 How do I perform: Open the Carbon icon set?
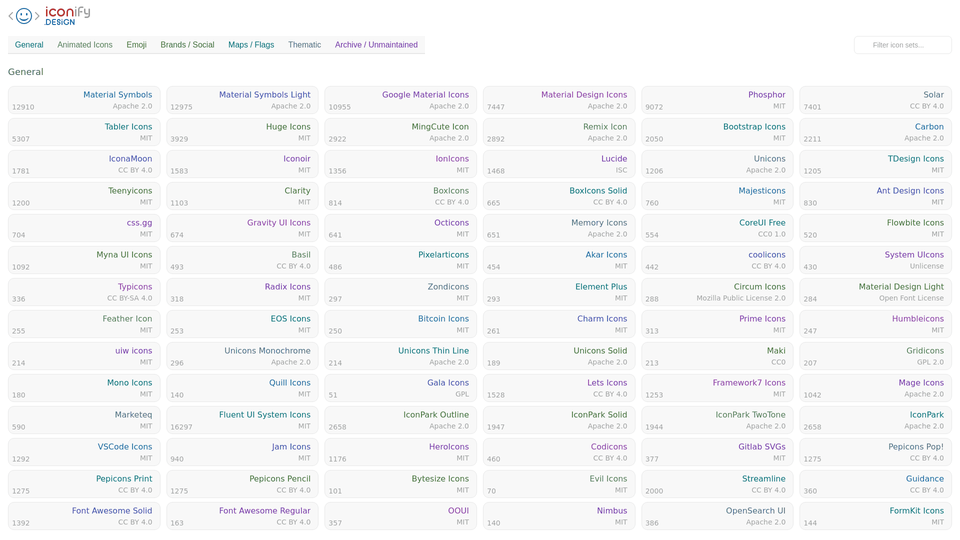click(x=876, y=132)
